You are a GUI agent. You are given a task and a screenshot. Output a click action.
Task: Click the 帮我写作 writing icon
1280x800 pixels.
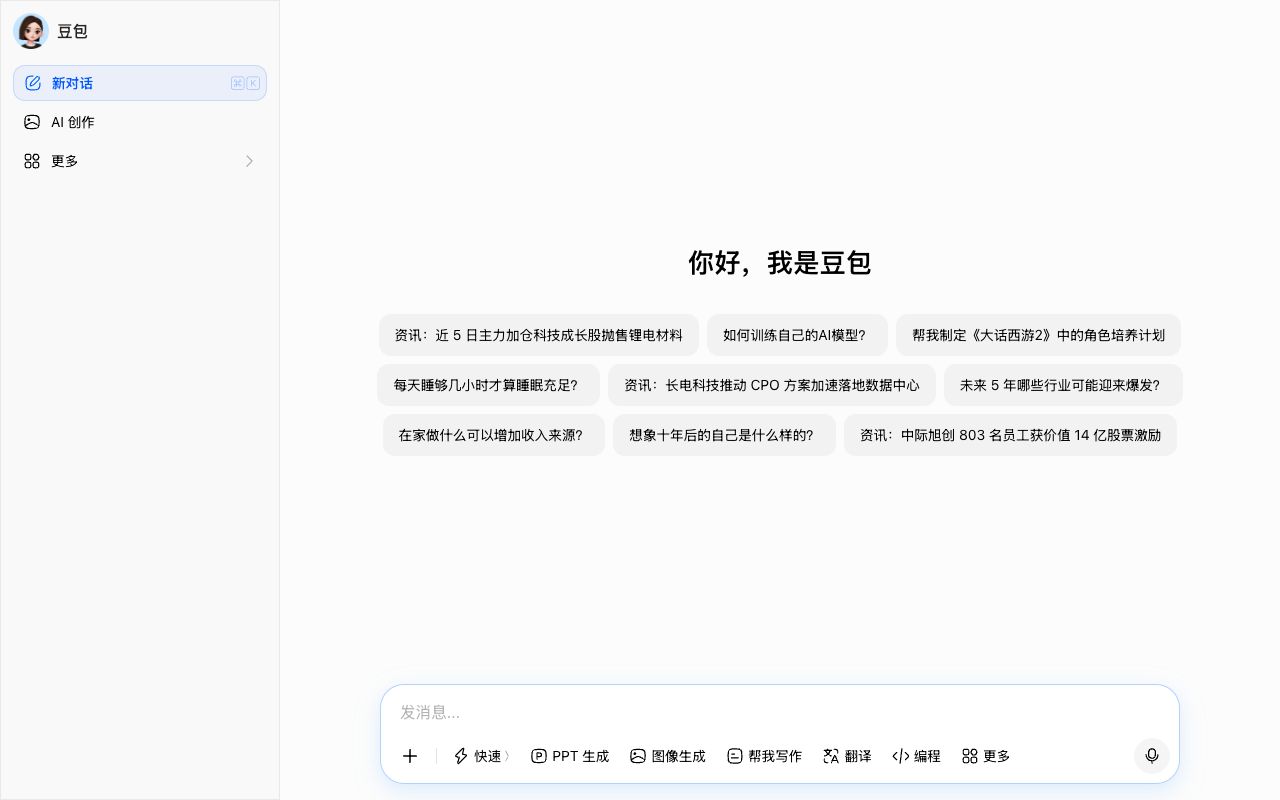[735, 756]
